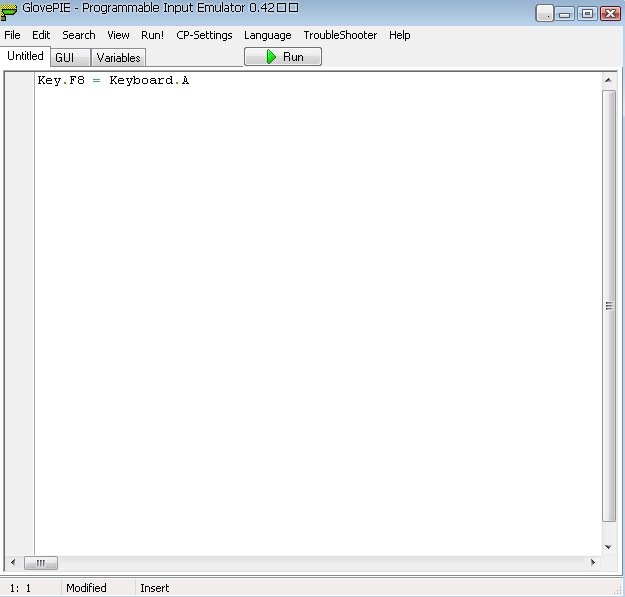Image resolution: width=625 pixels, height=597 pixels.
Task: Click the minimize-to-tray dot button in title bar
Action: coord(544,14)
